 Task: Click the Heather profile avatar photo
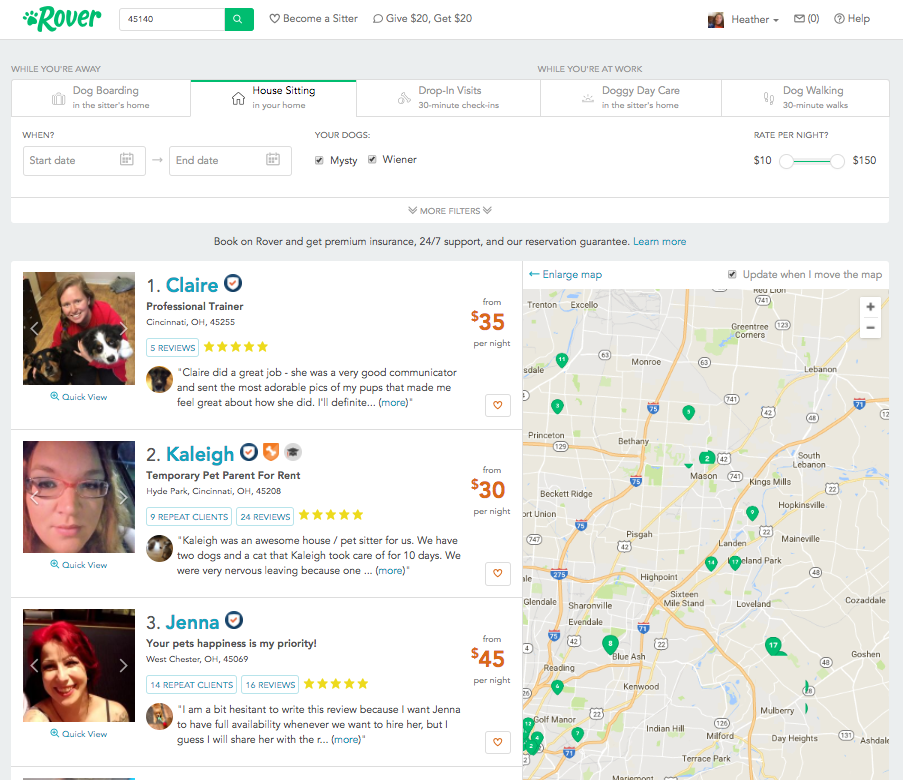(x=716, y=20)
